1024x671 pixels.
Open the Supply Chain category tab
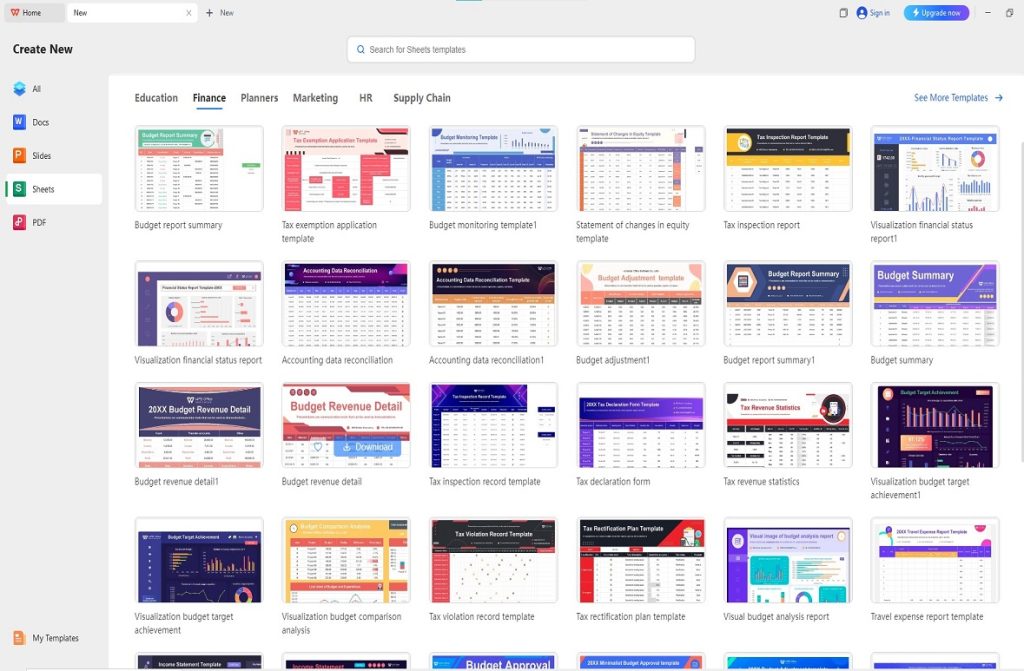coord(421,98)
